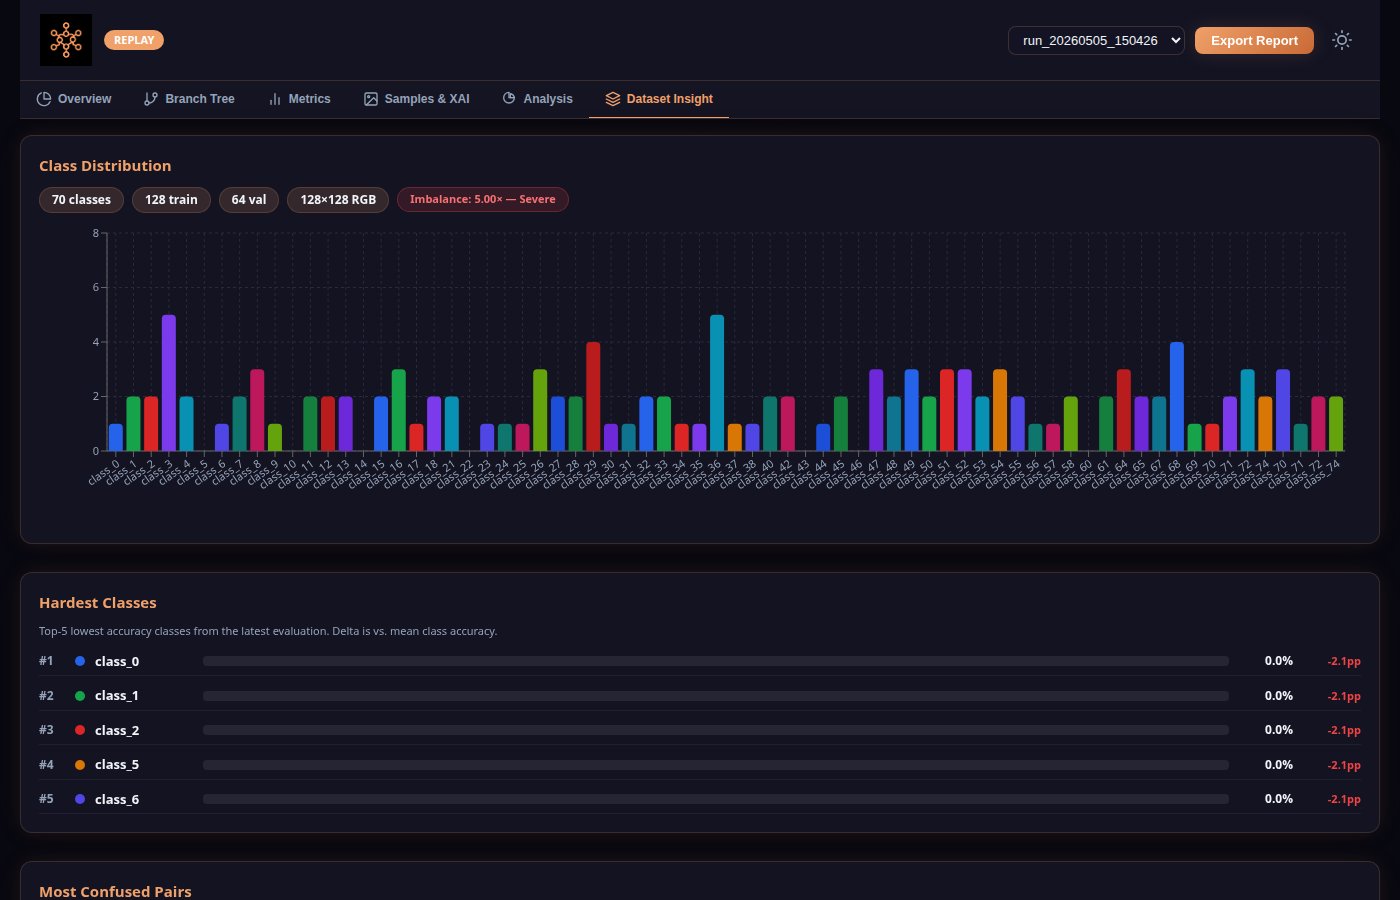This screenshot has height=900, width=1400.
Task: Click the blue bar for class_68
Action: (x=1177, y=397)
